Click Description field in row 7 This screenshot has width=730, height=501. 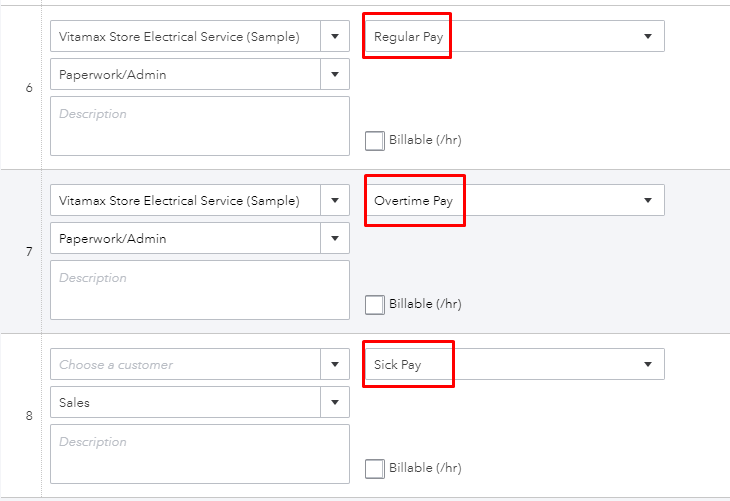coord(200,290)
